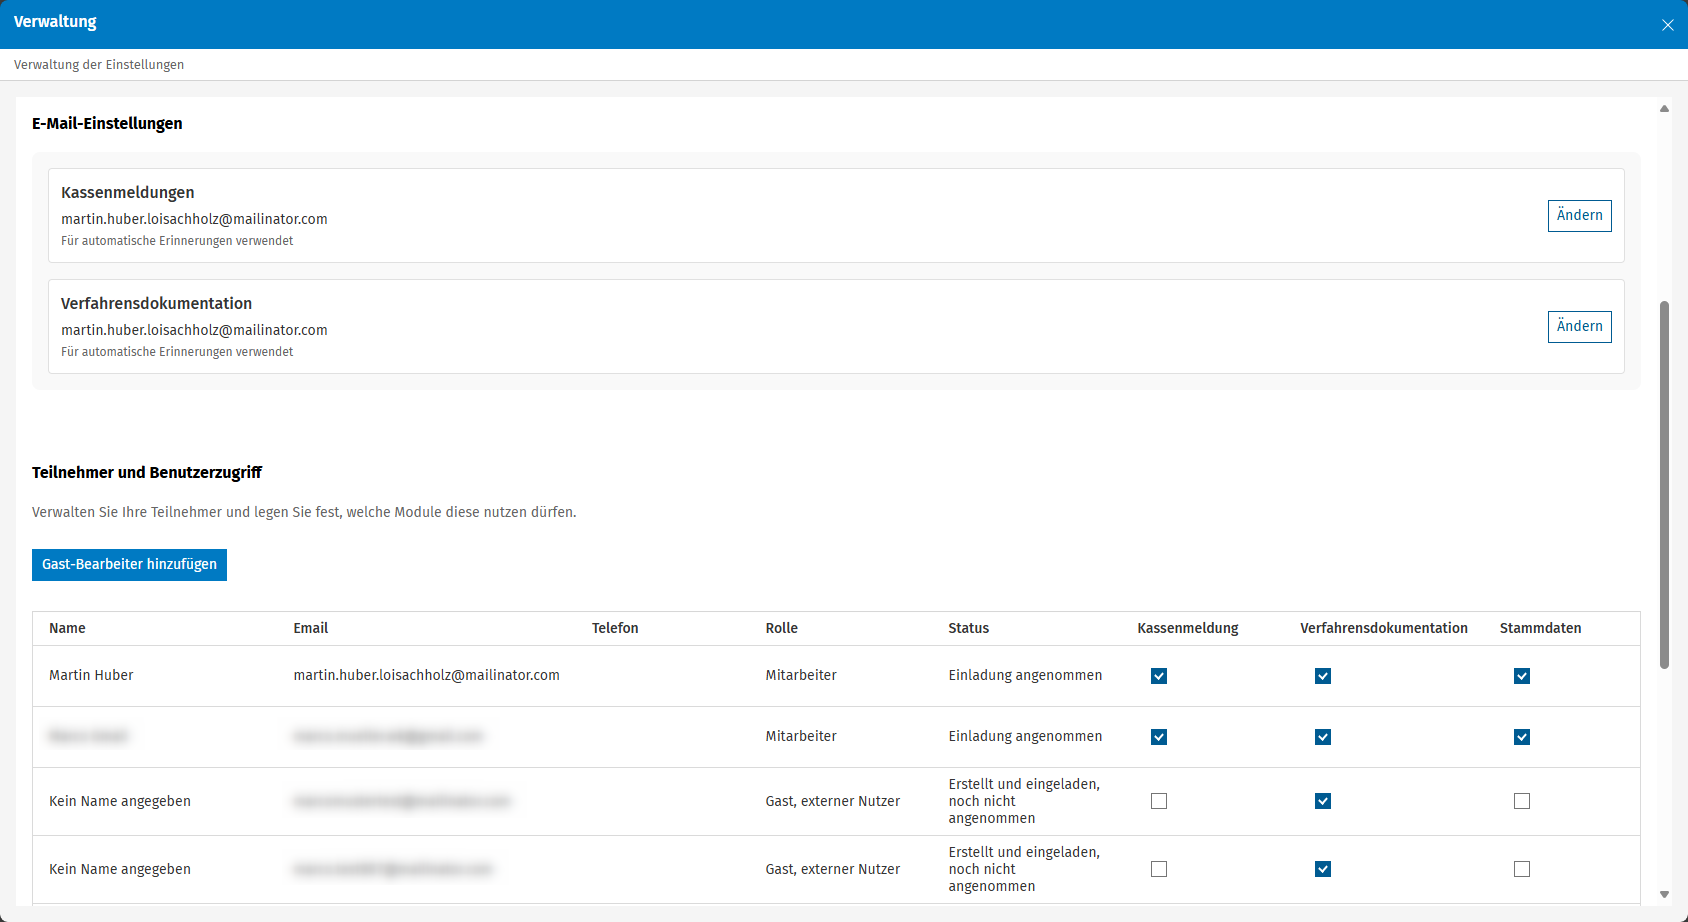
Task: Click the Verfahrensdokumentation column header
Action: coord(1384,629)
